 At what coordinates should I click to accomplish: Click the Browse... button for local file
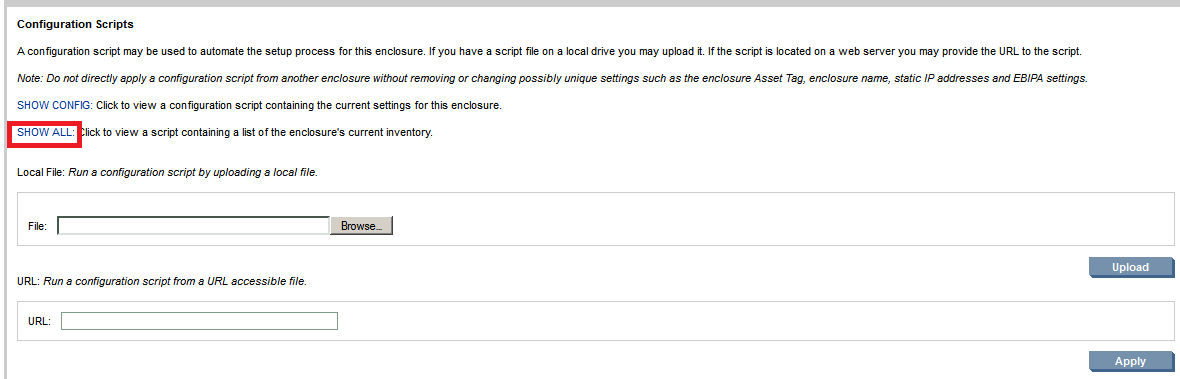[361, 226]
